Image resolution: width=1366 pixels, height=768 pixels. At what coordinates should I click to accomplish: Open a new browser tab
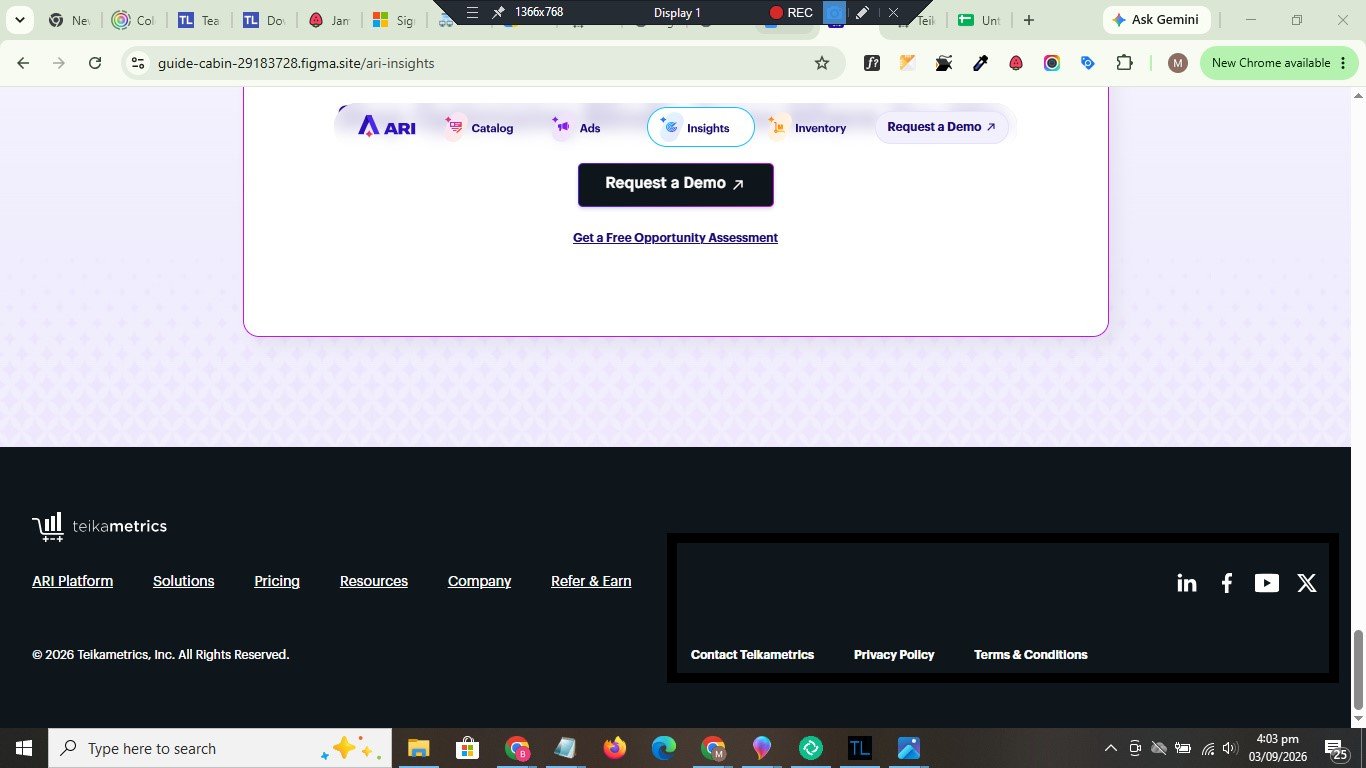pyautogui.click(x=1029, y=20)
